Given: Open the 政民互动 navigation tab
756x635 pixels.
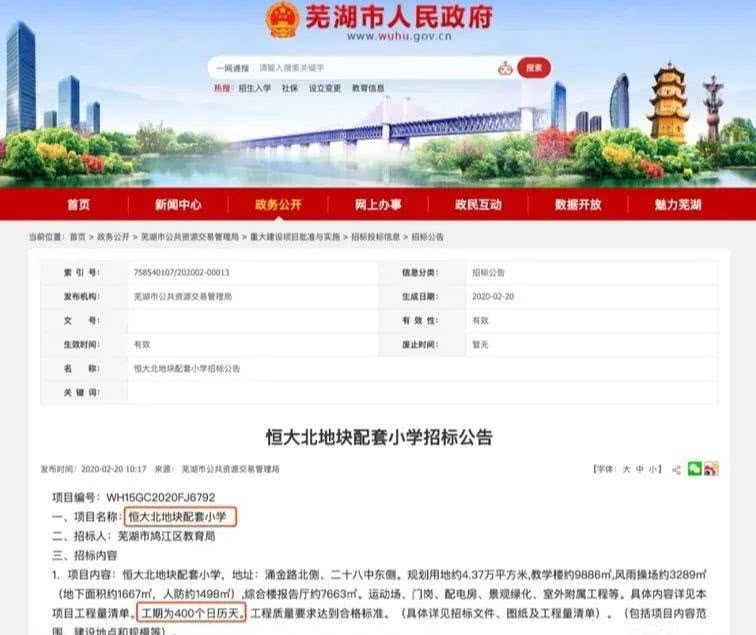Looking at the screenshot, I should [x=478, y=204].
